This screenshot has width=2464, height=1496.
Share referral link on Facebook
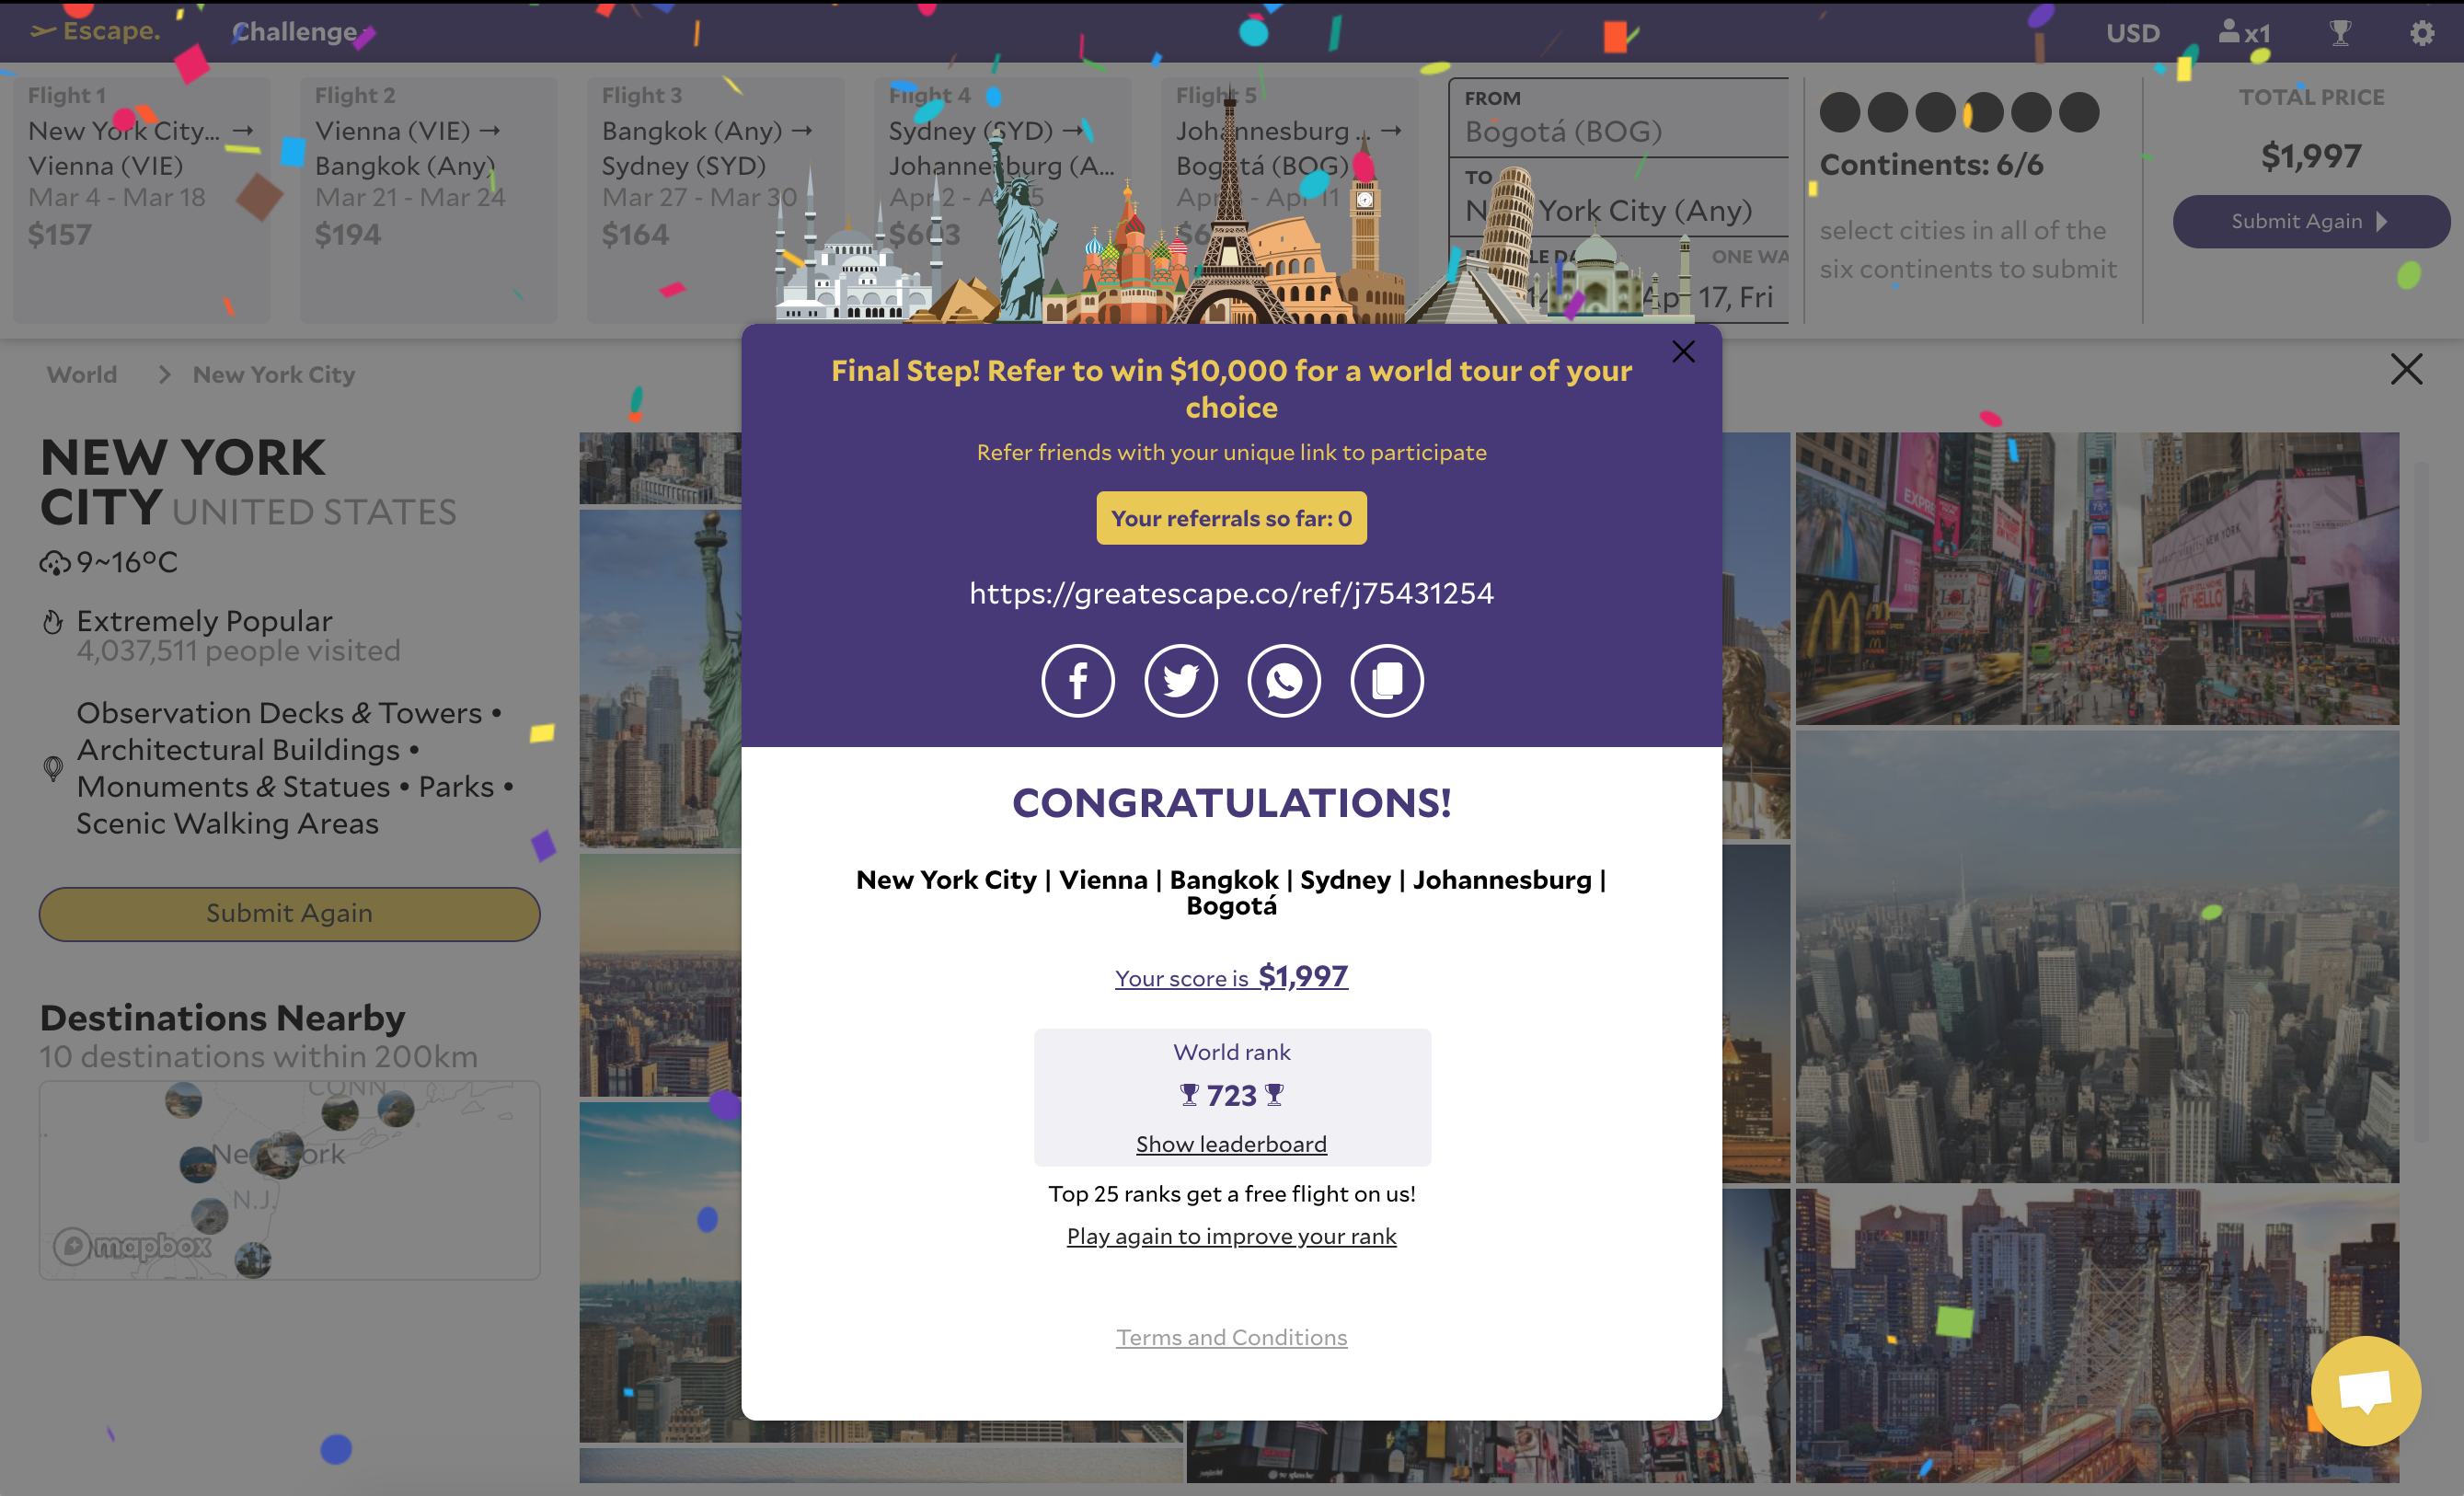pyautogui.click(x=1077, y=681)
